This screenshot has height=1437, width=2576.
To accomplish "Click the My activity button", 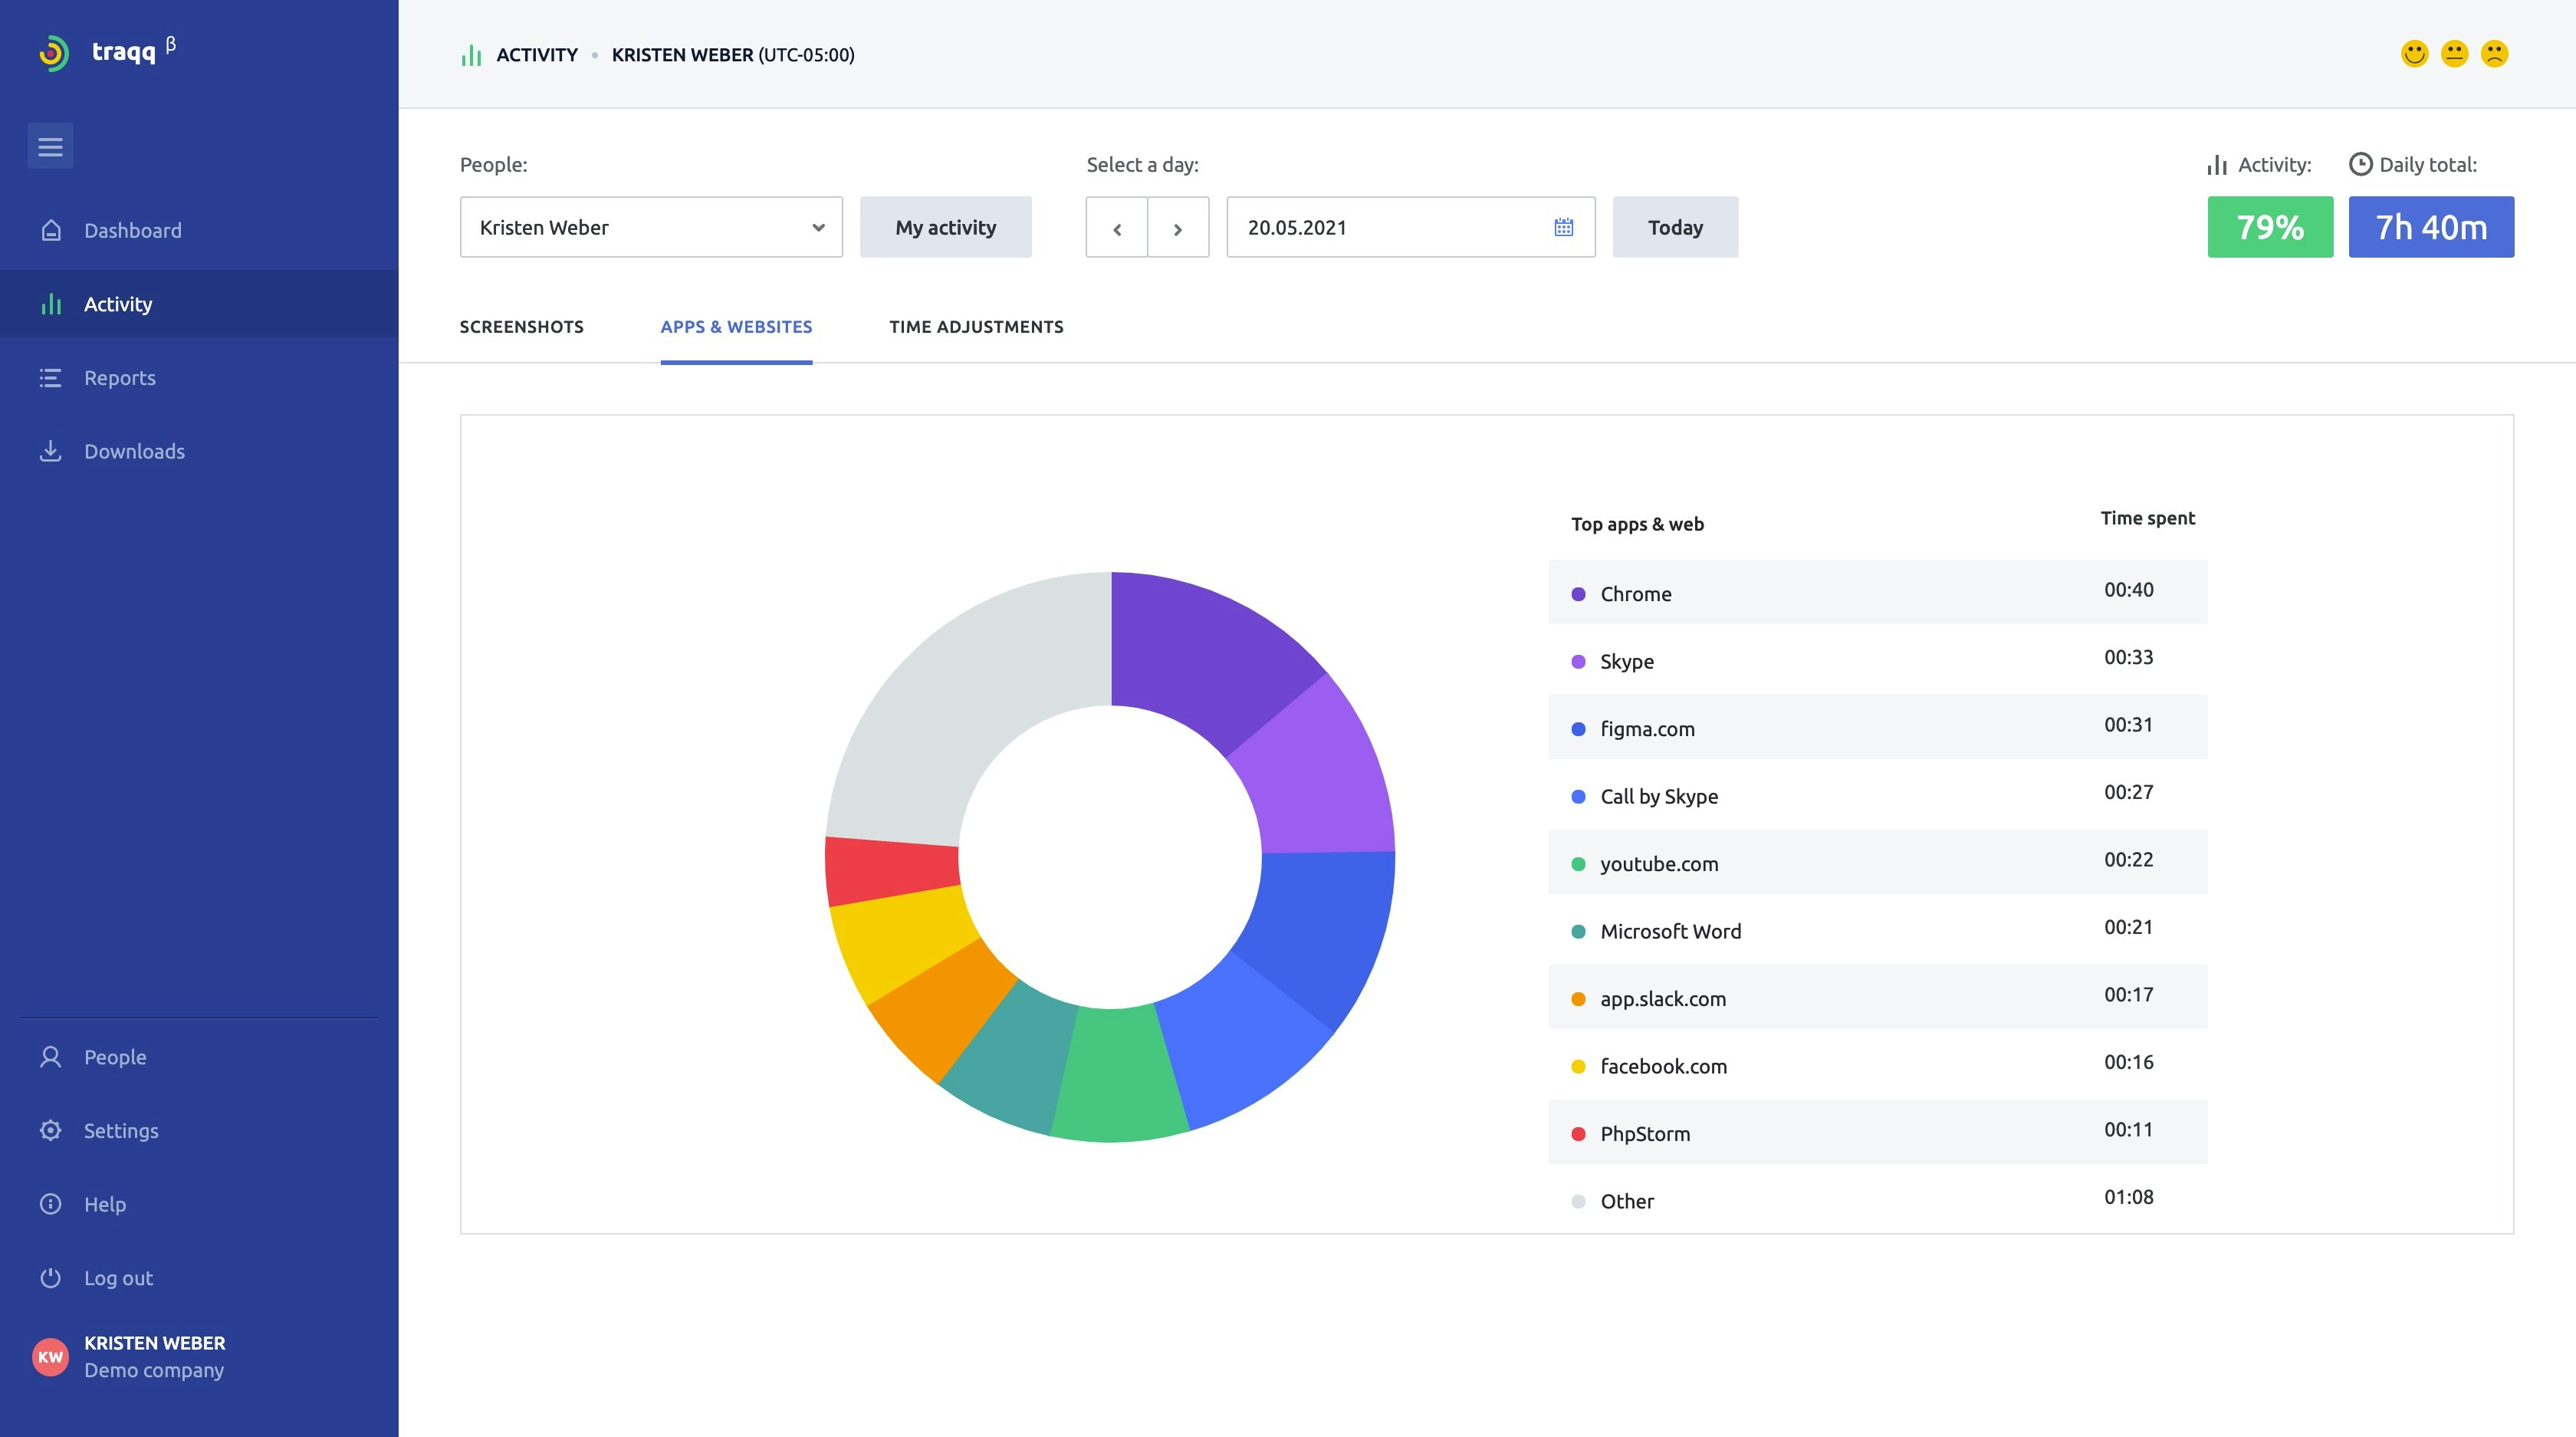I will pos(945,227).
